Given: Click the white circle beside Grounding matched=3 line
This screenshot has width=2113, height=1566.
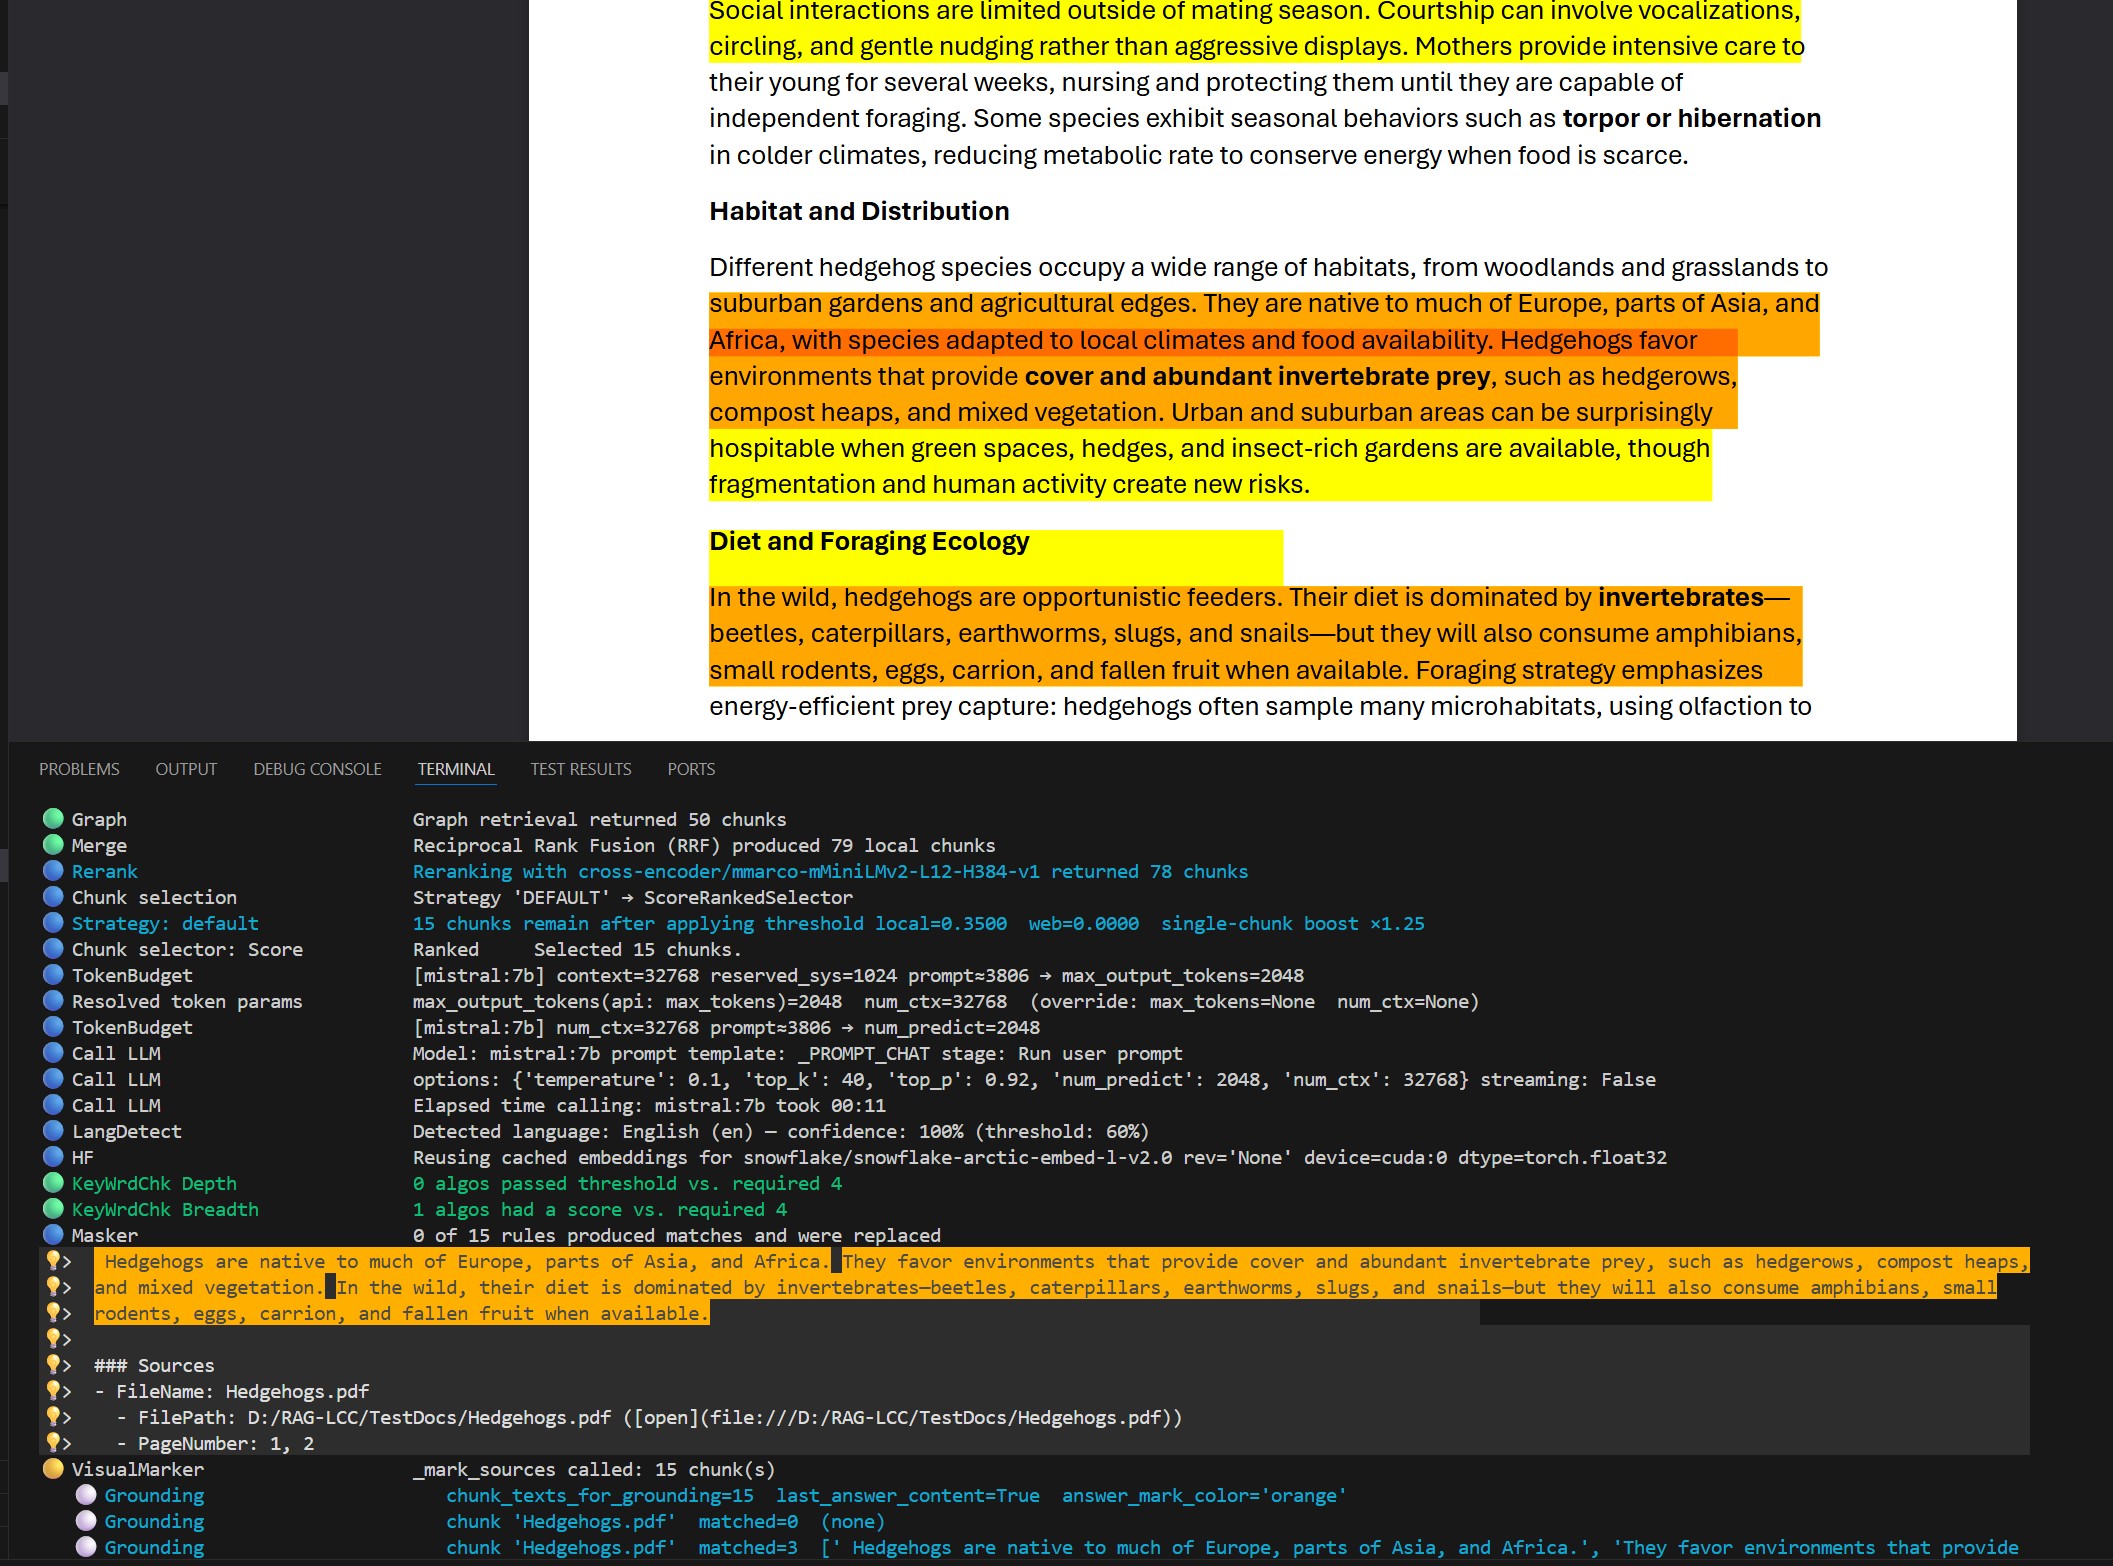Looking at the screenshot, I should [x=86, y=1546].
